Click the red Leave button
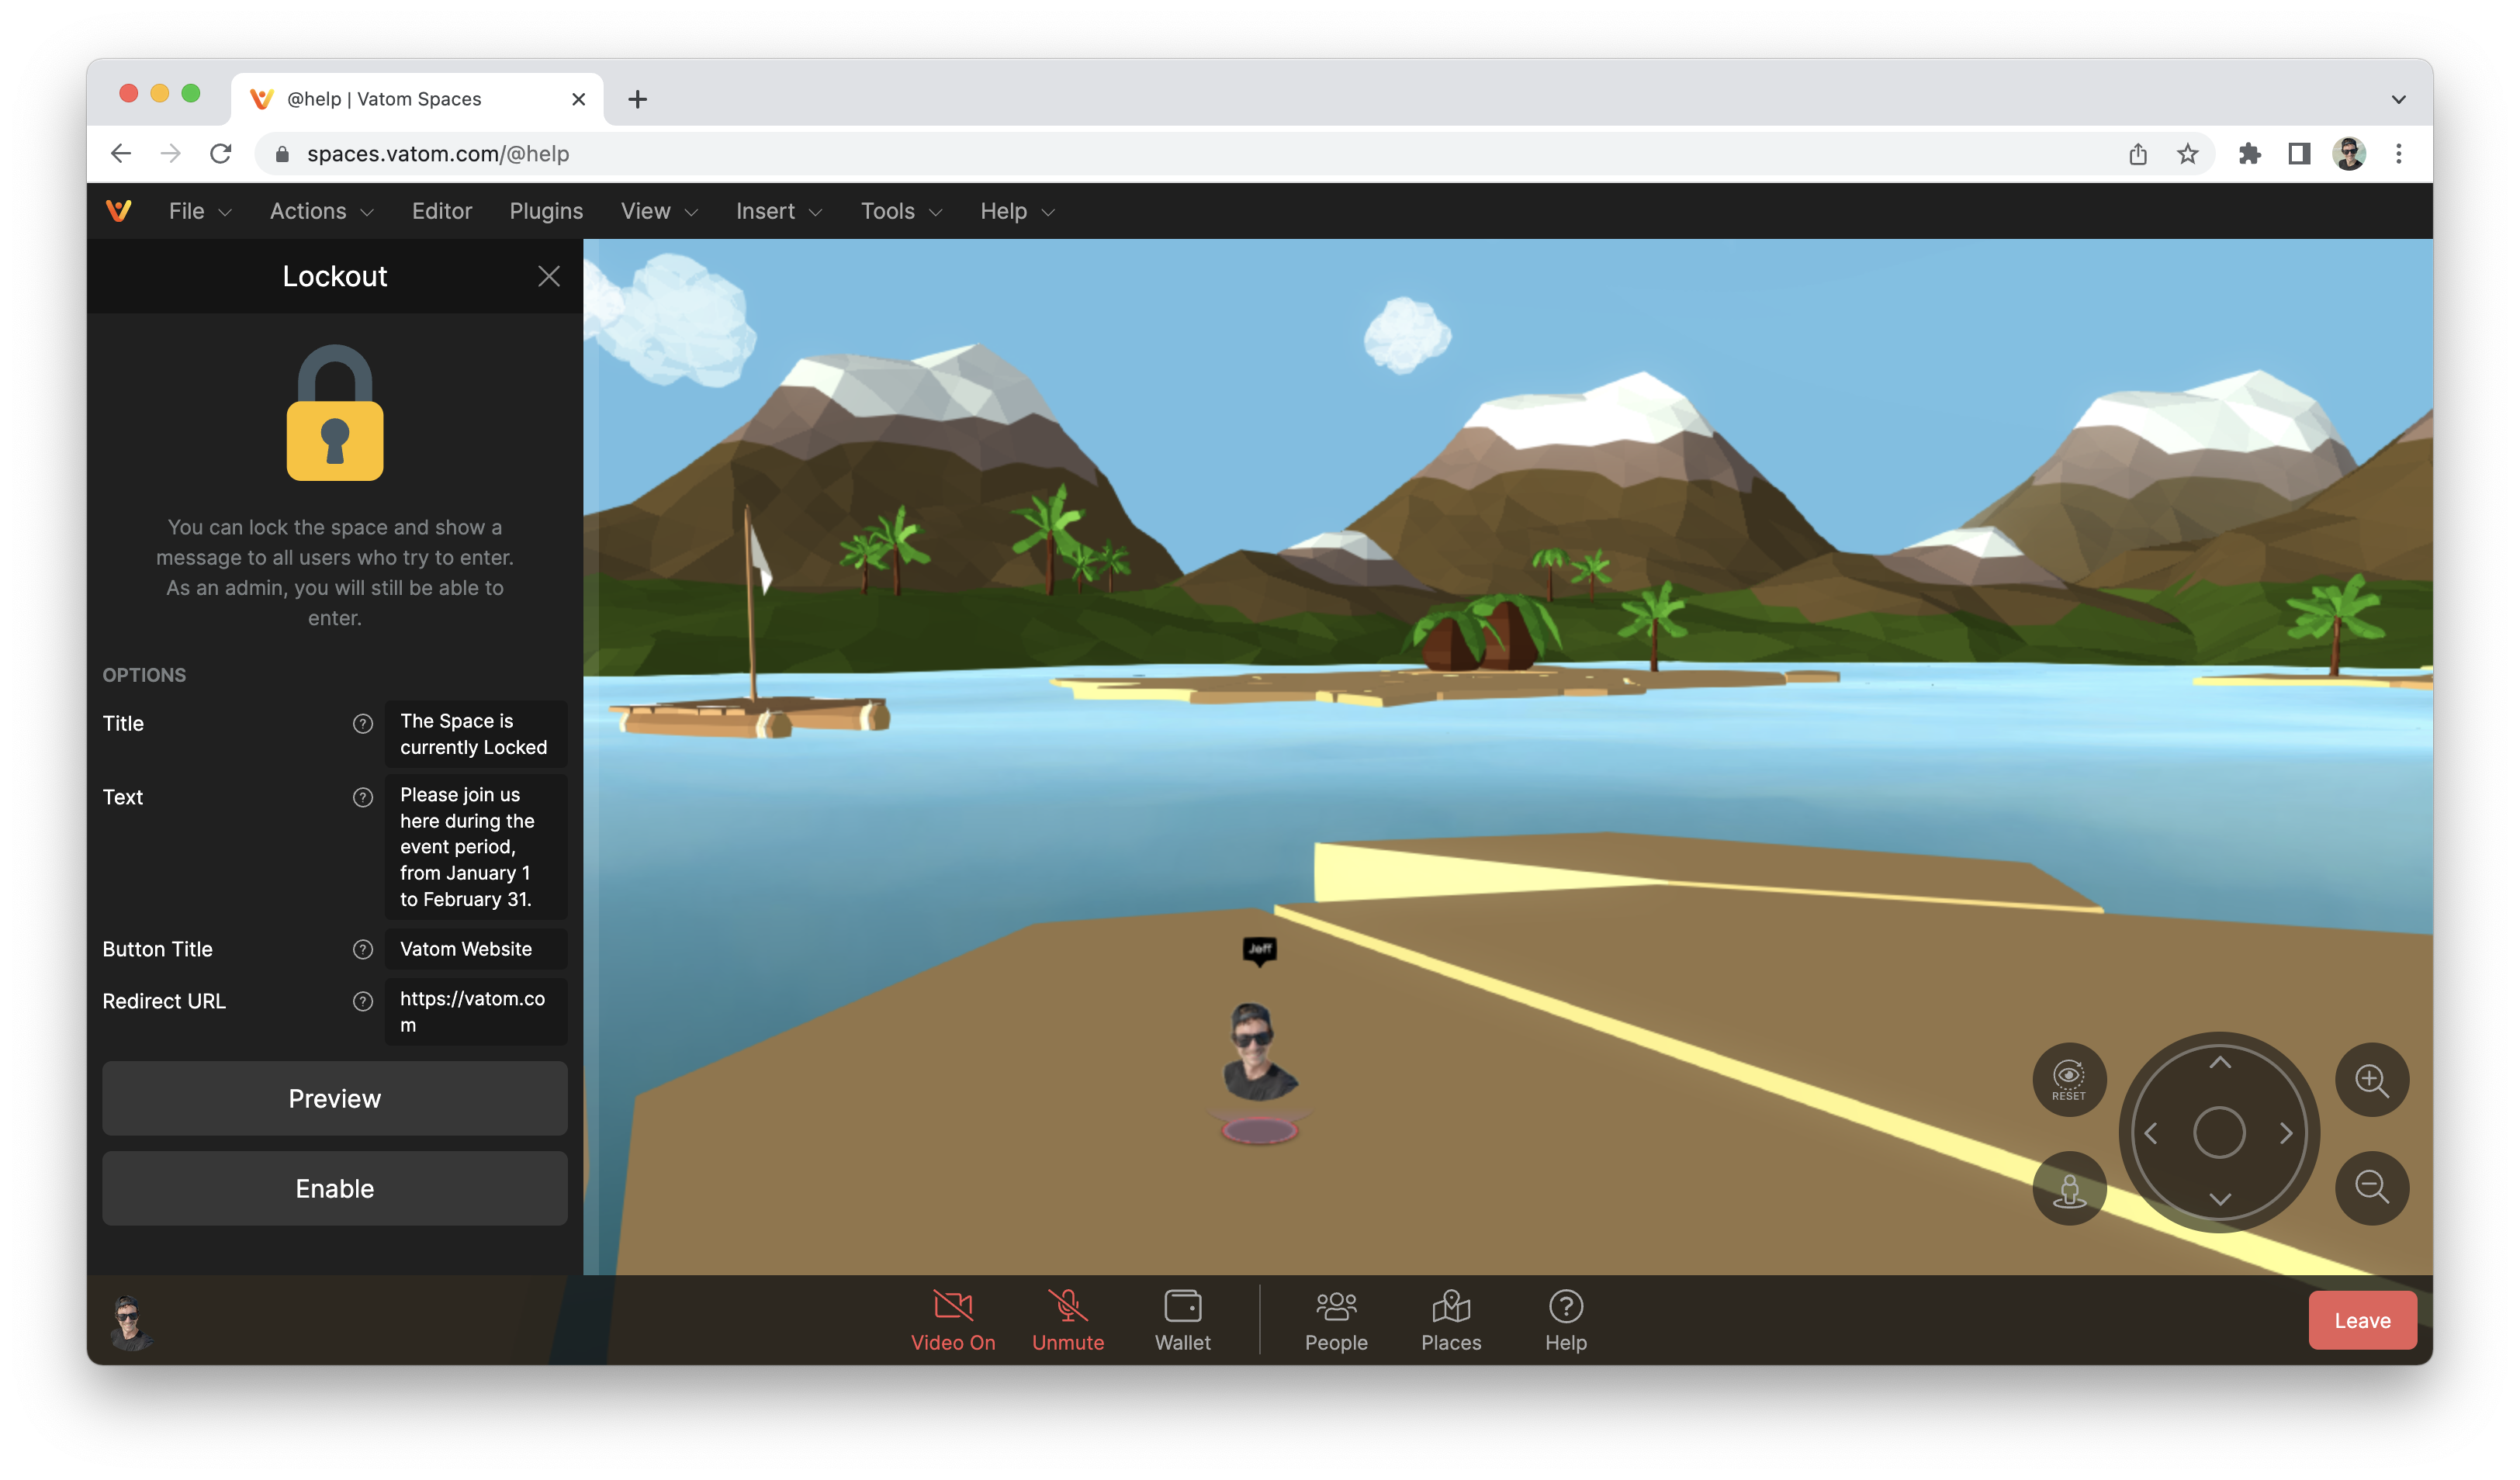The image size is (2520, 1480). (2362, 1320)
